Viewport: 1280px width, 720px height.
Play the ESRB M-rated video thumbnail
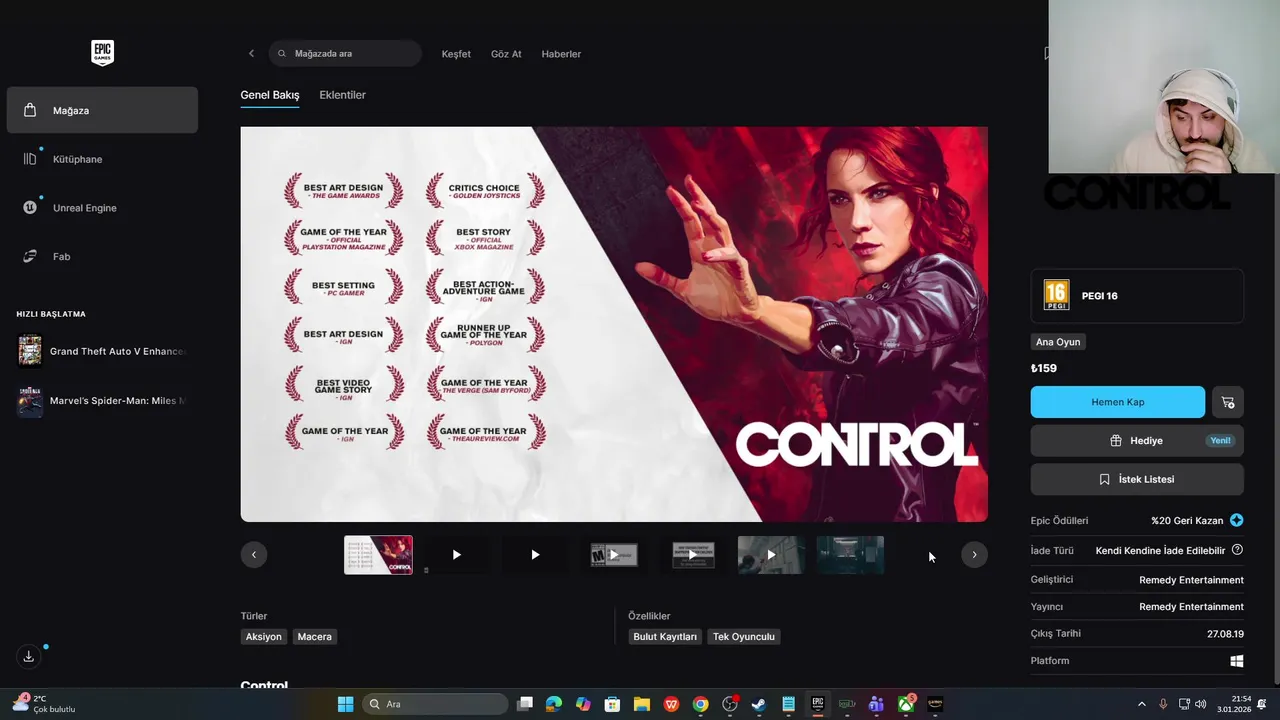[x=614, y=554]
